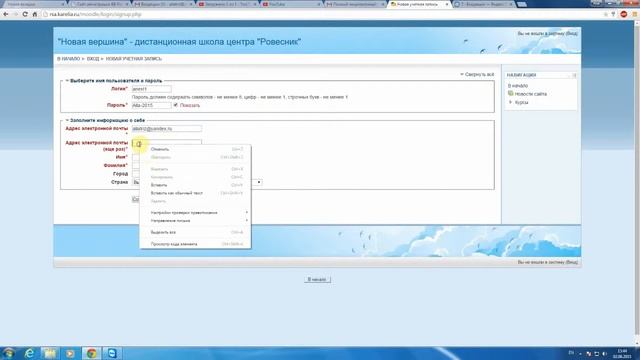
Task: Click the first Адрес электронной почты field
Action: (167, 129)
